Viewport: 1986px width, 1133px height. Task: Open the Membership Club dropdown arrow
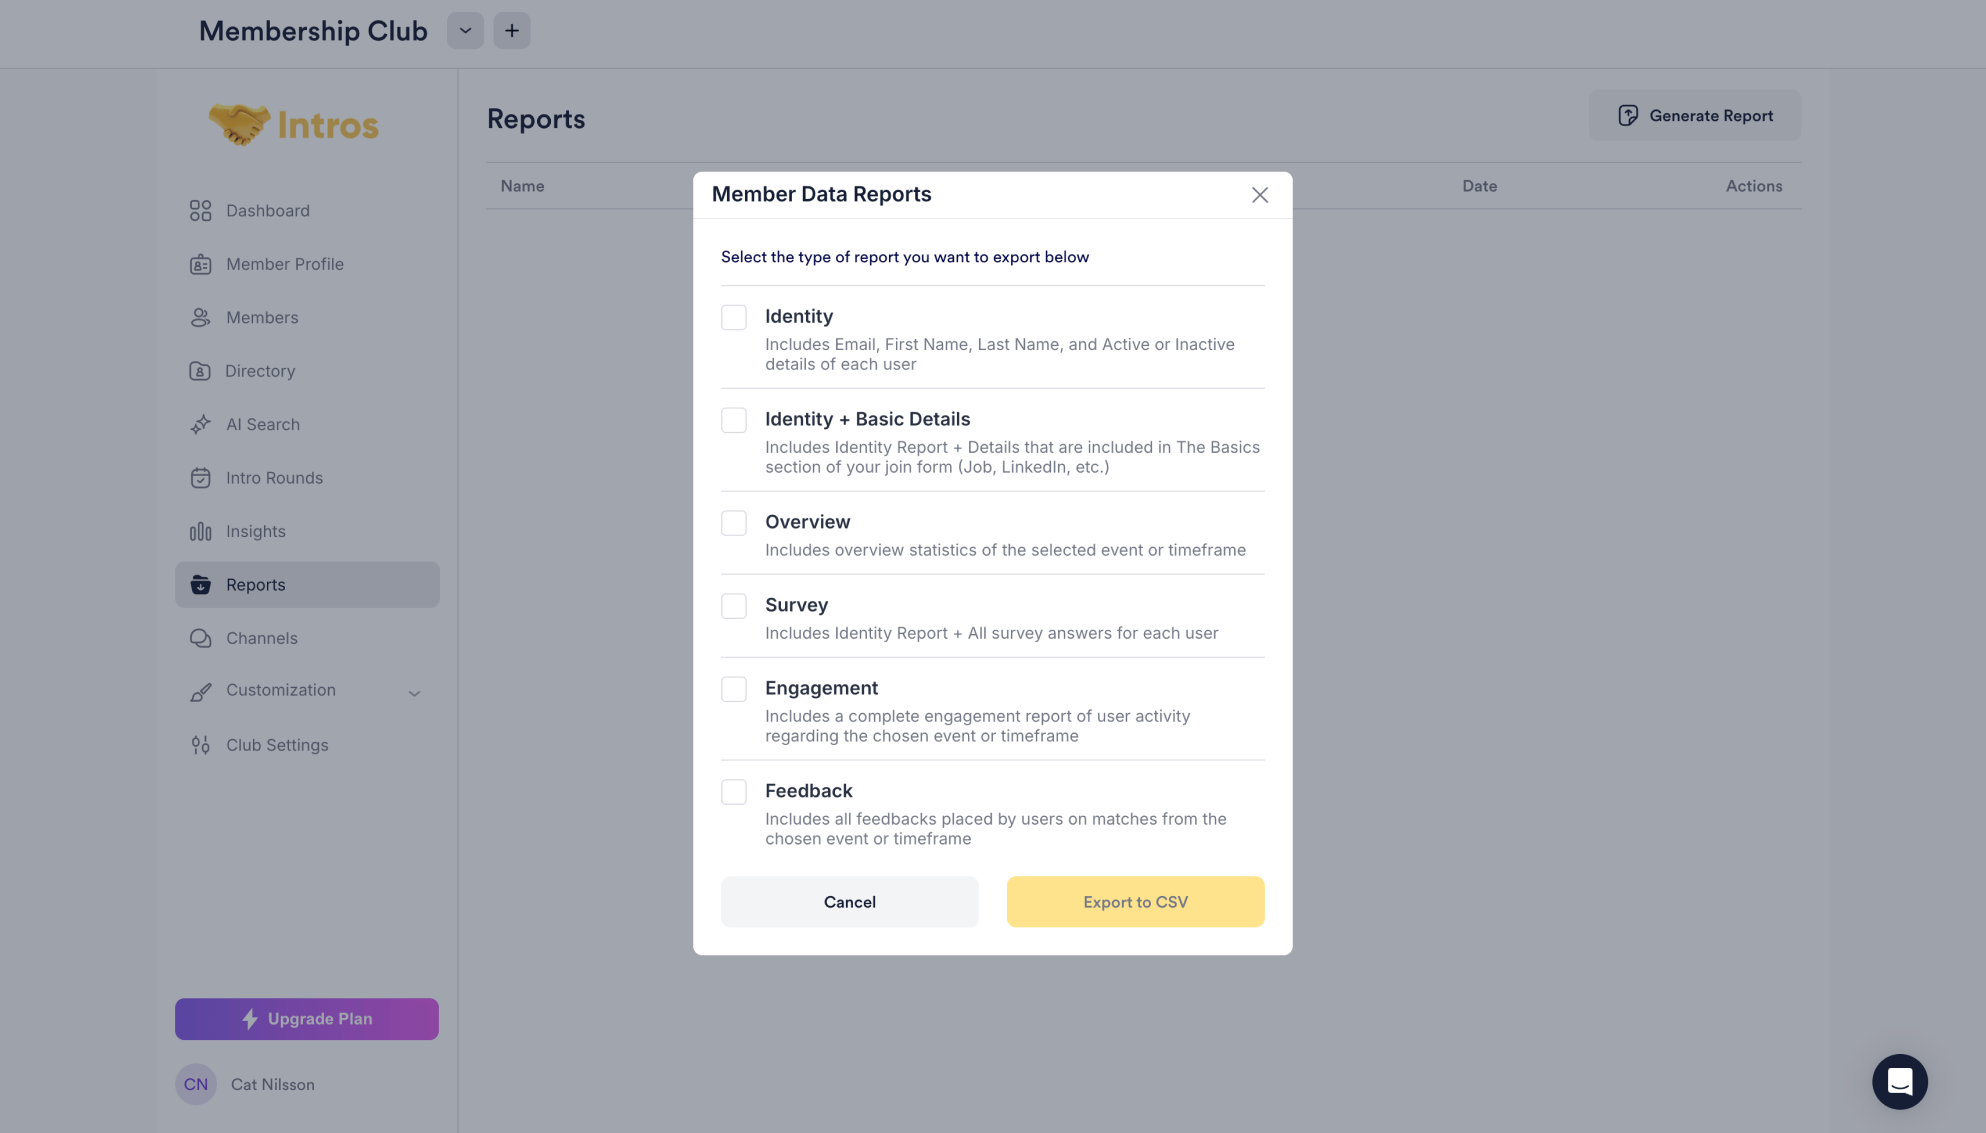pos(466,31)
